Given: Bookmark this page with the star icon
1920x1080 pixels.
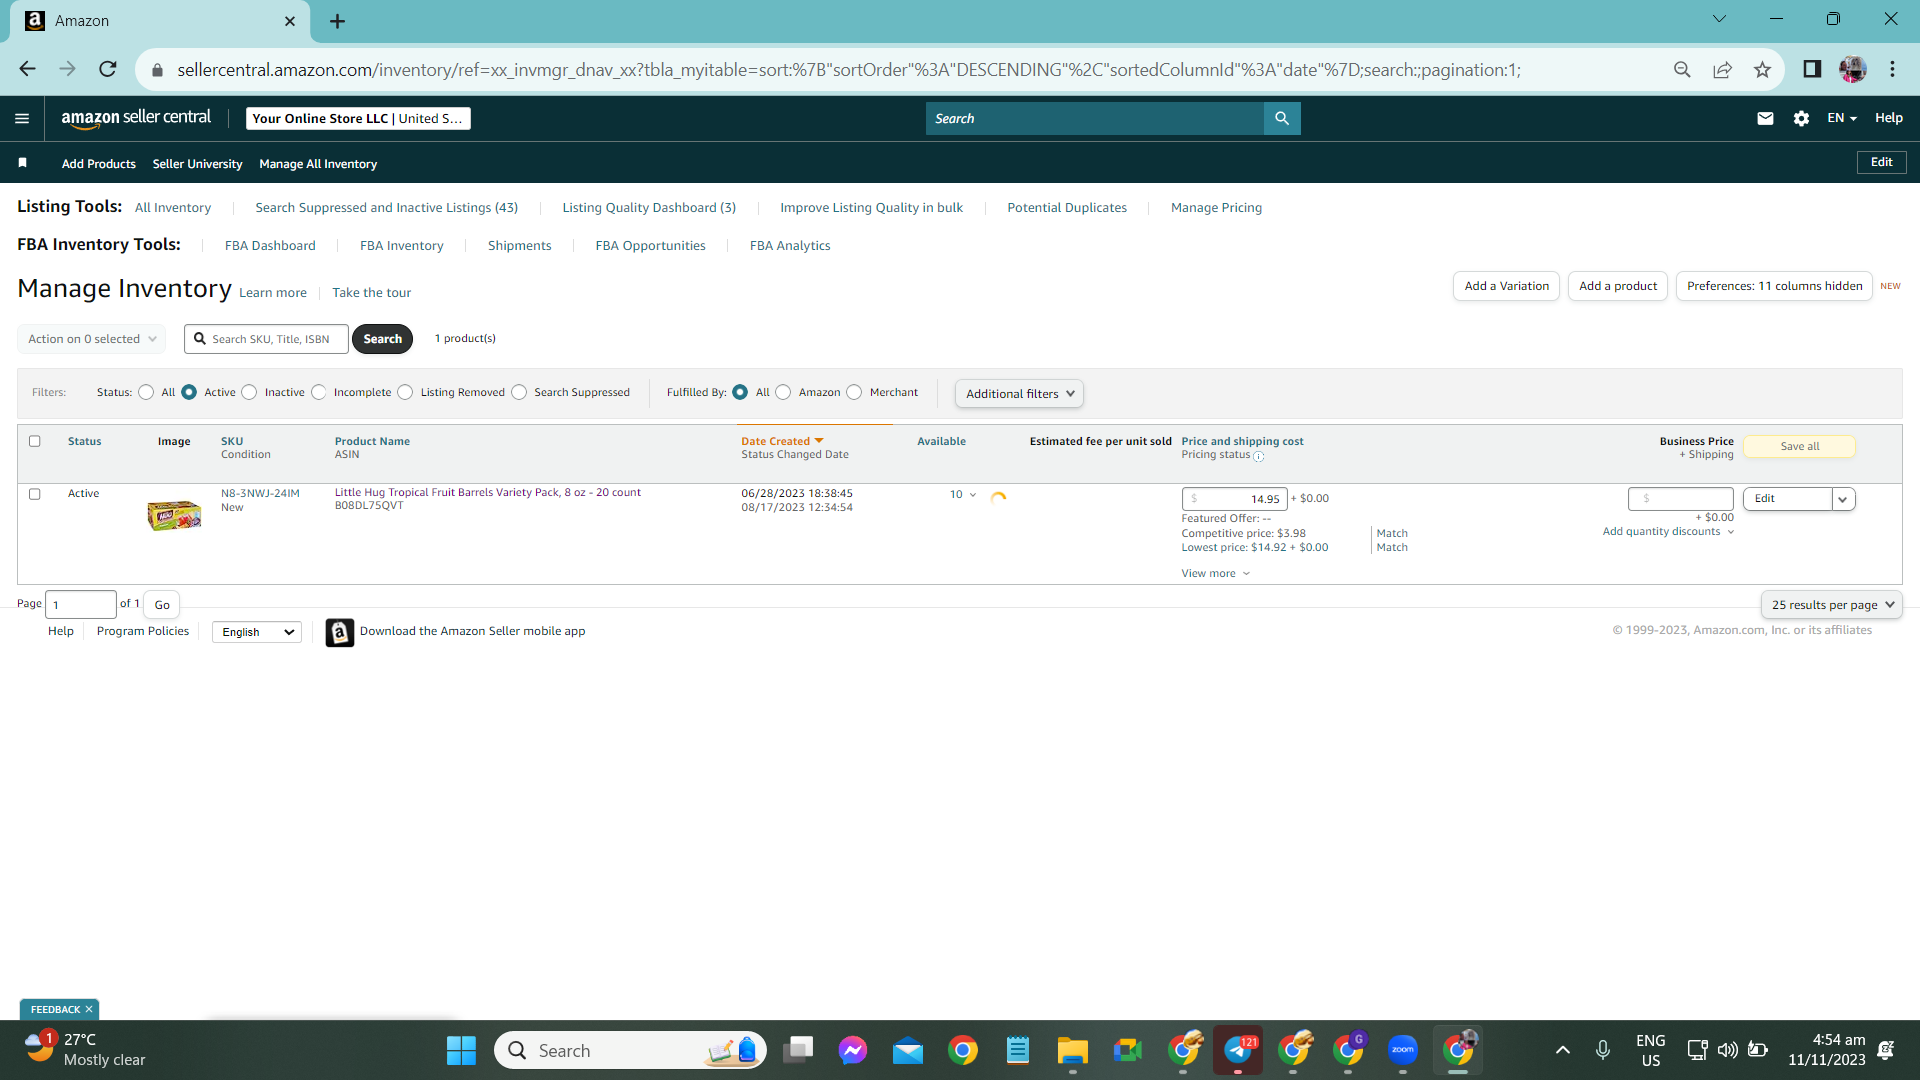Looking at the screenshot, I should pyautogui.click(x=1762, y=69).
